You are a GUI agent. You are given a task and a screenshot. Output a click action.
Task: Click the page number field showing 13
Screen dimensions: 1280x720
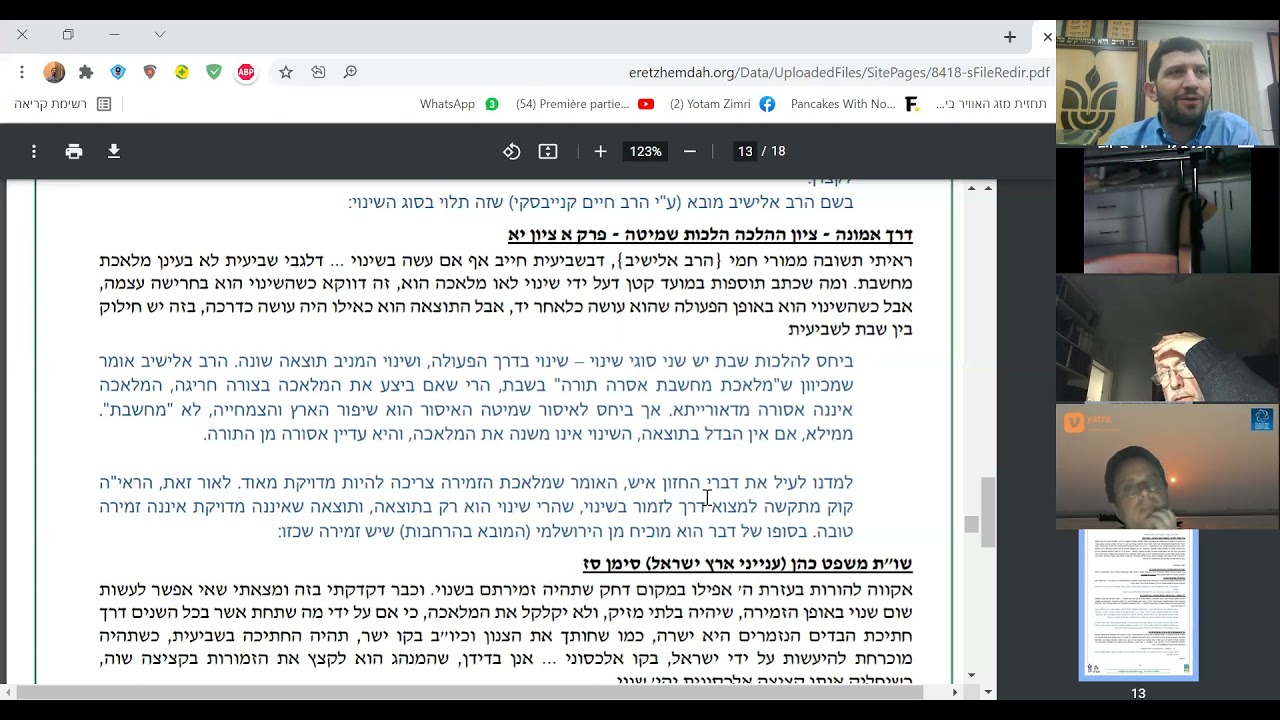pyautogui.click(x=745, y=151)
